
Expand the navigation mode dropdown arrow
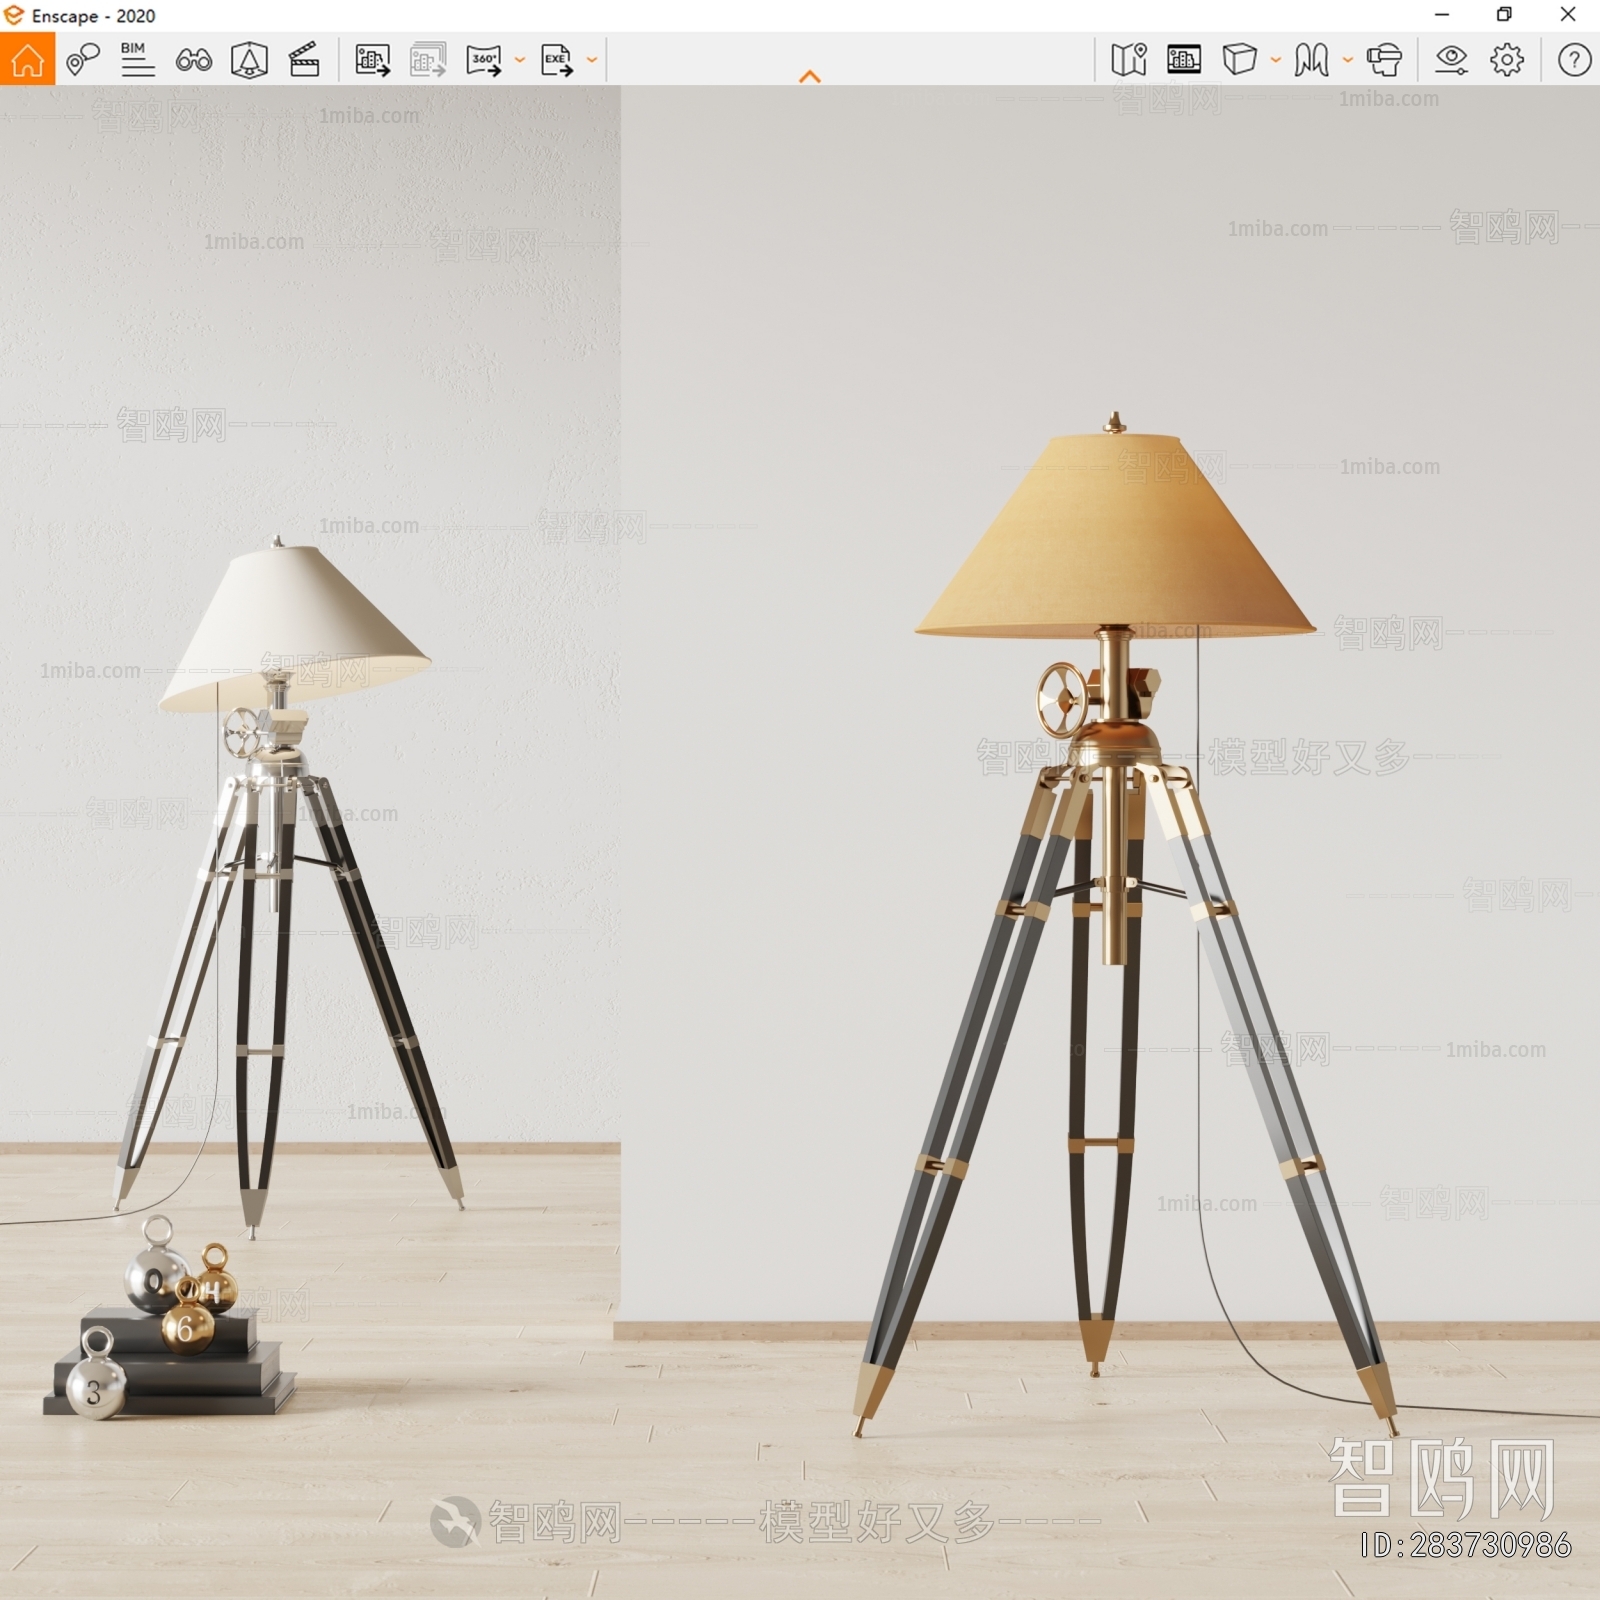[x=1348, y=60]
